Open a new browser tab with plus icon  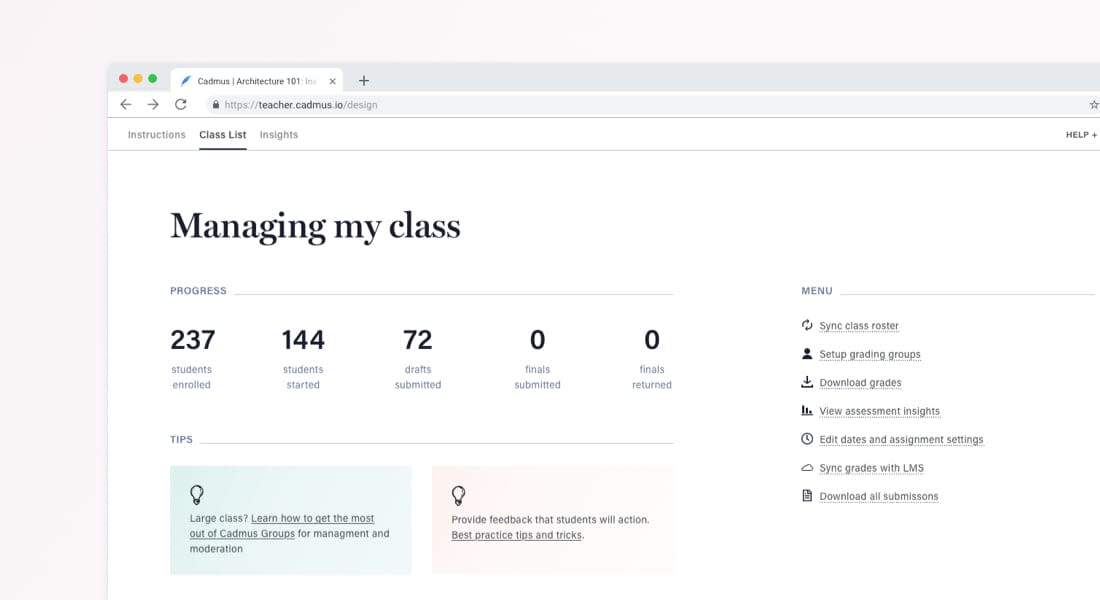coord(363,81)
